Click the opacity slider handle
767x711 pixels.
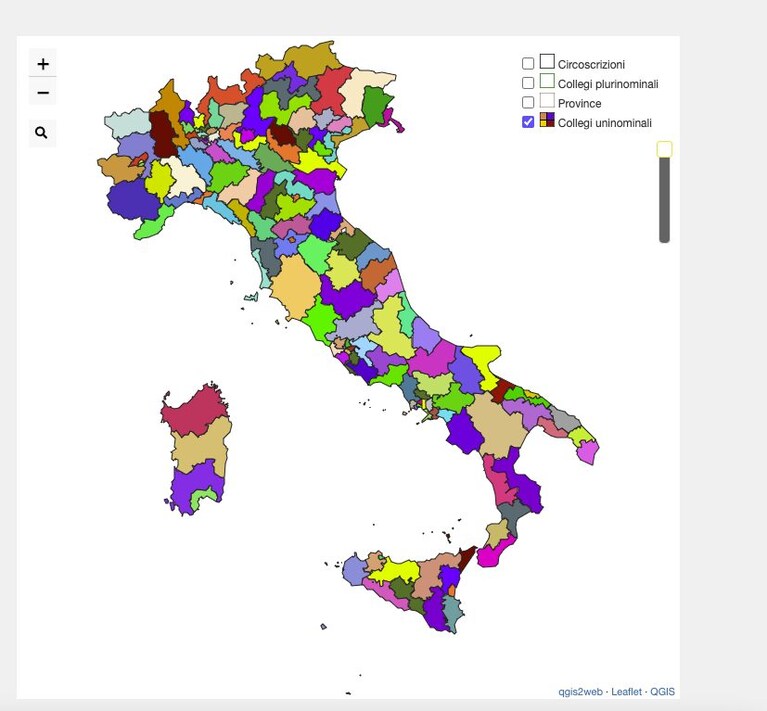tap(664, 149)
